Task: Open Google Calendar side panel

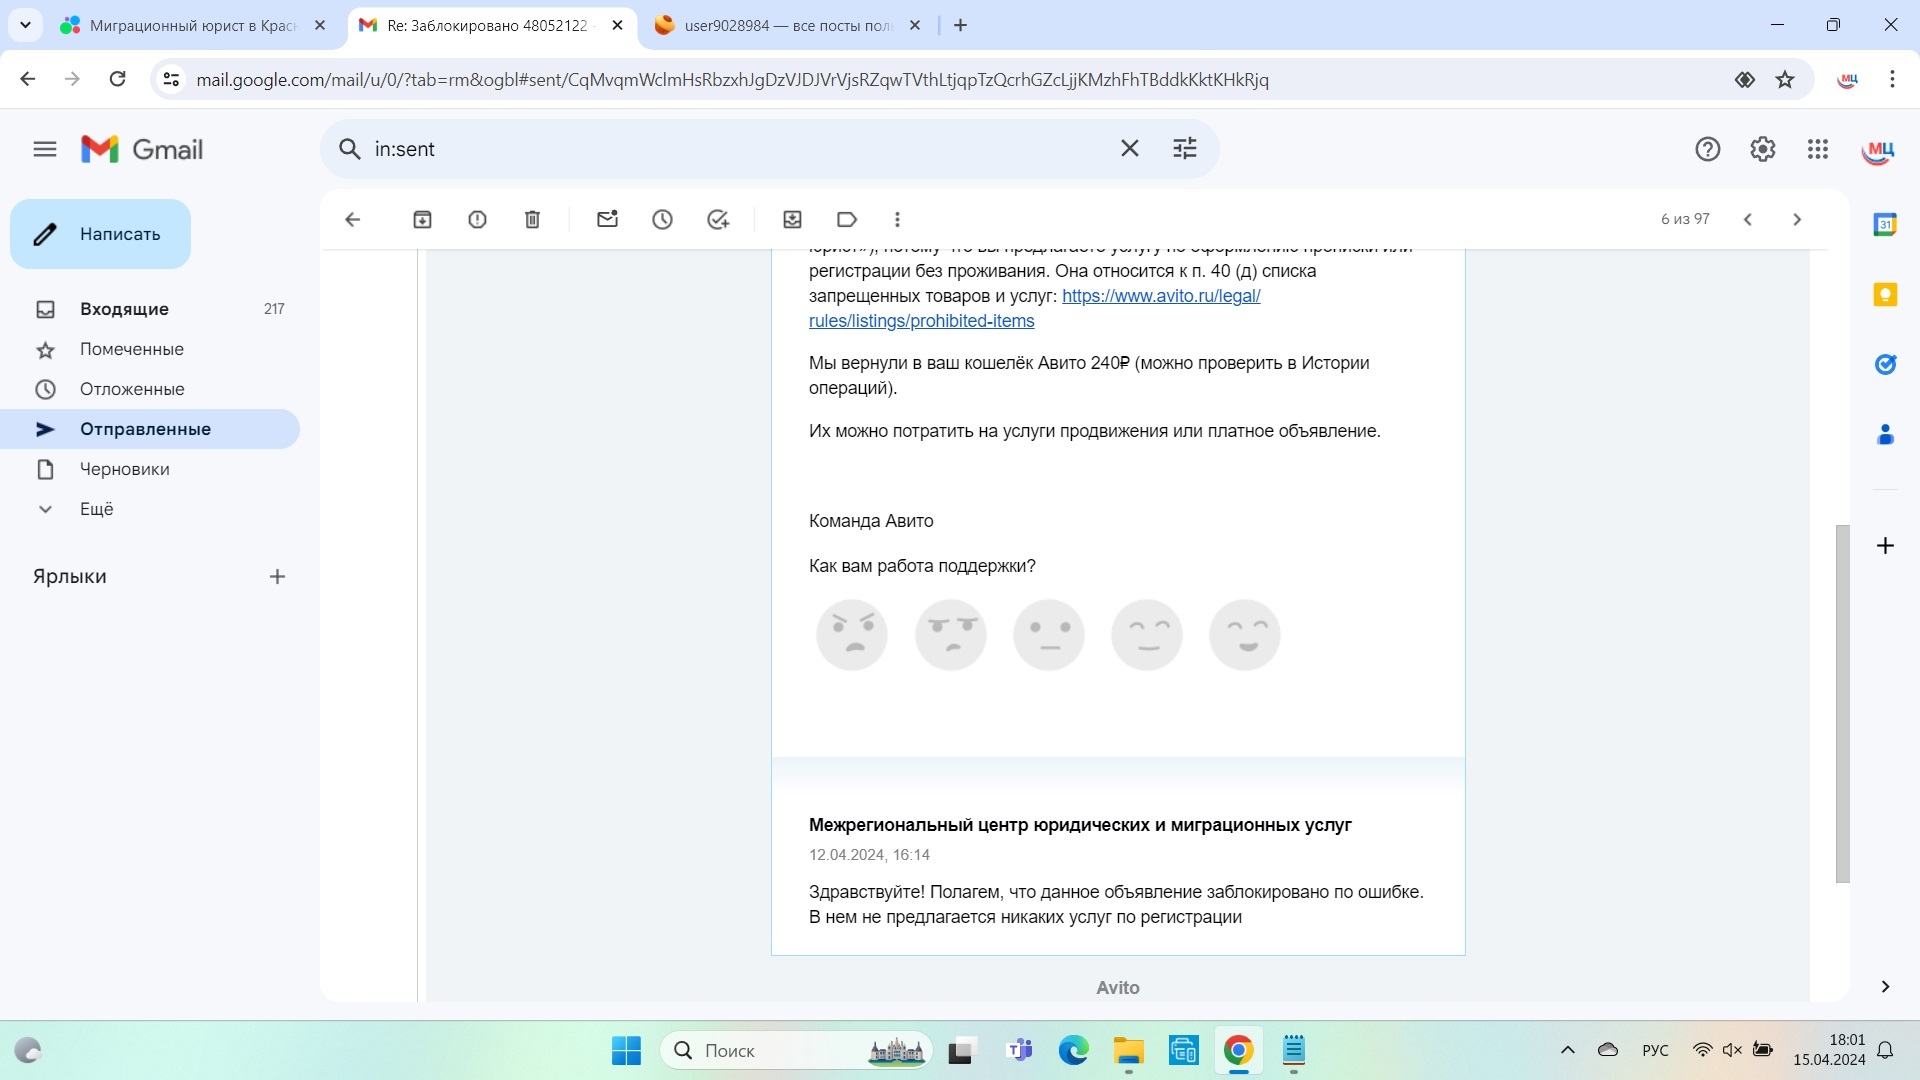Action: (x=1885, y=225)
